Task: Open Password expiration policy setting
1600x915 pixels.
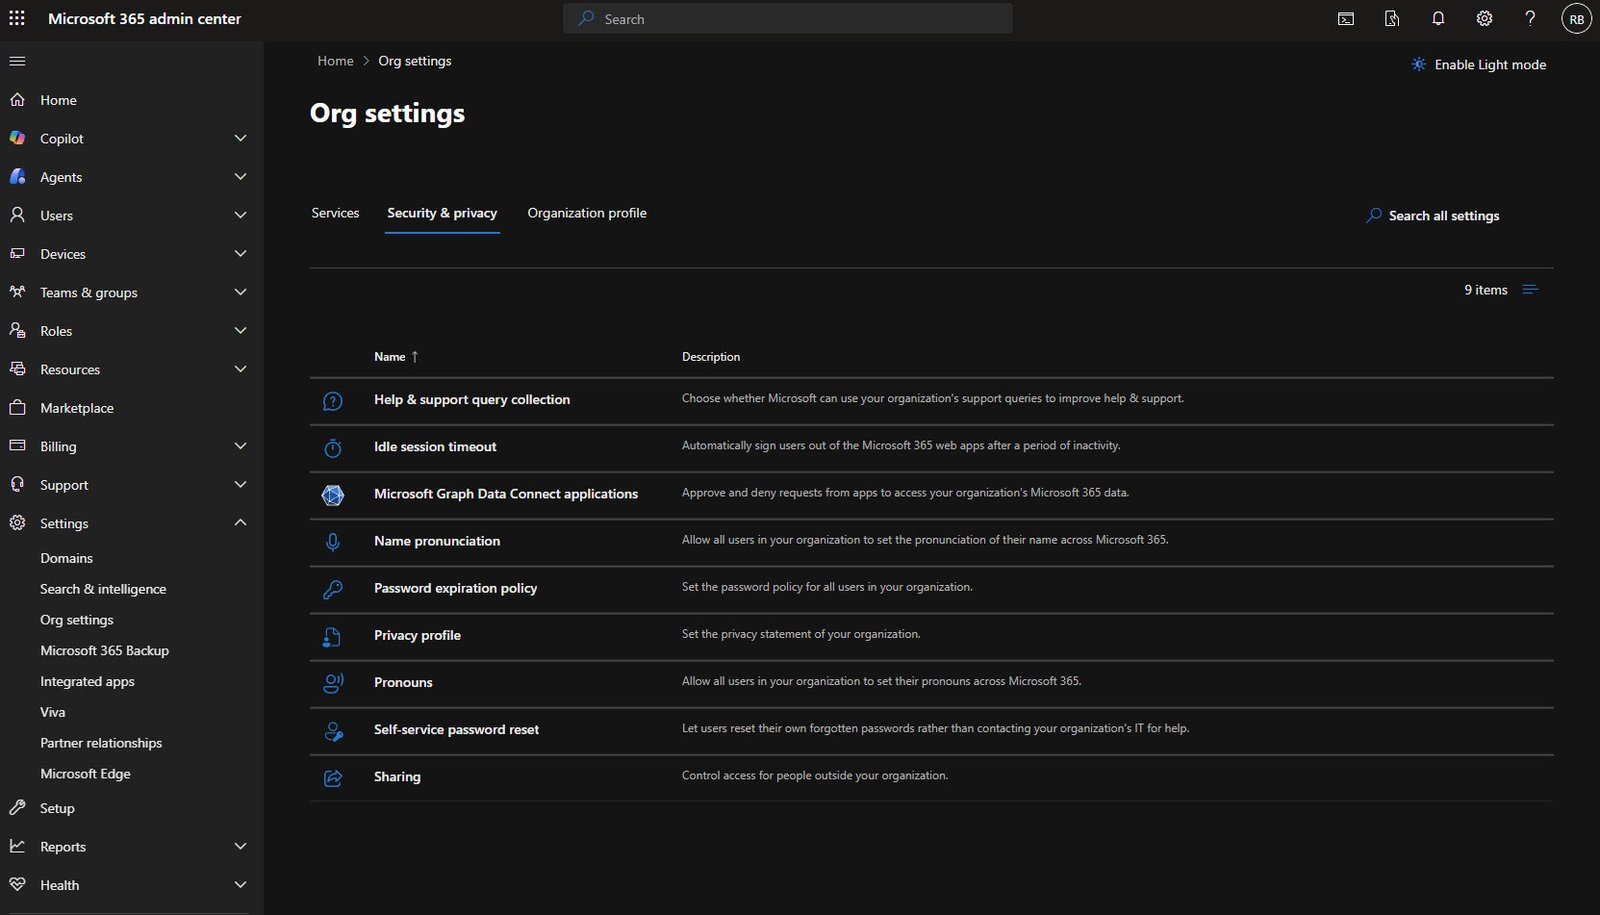Action: [x=455, y=588]
